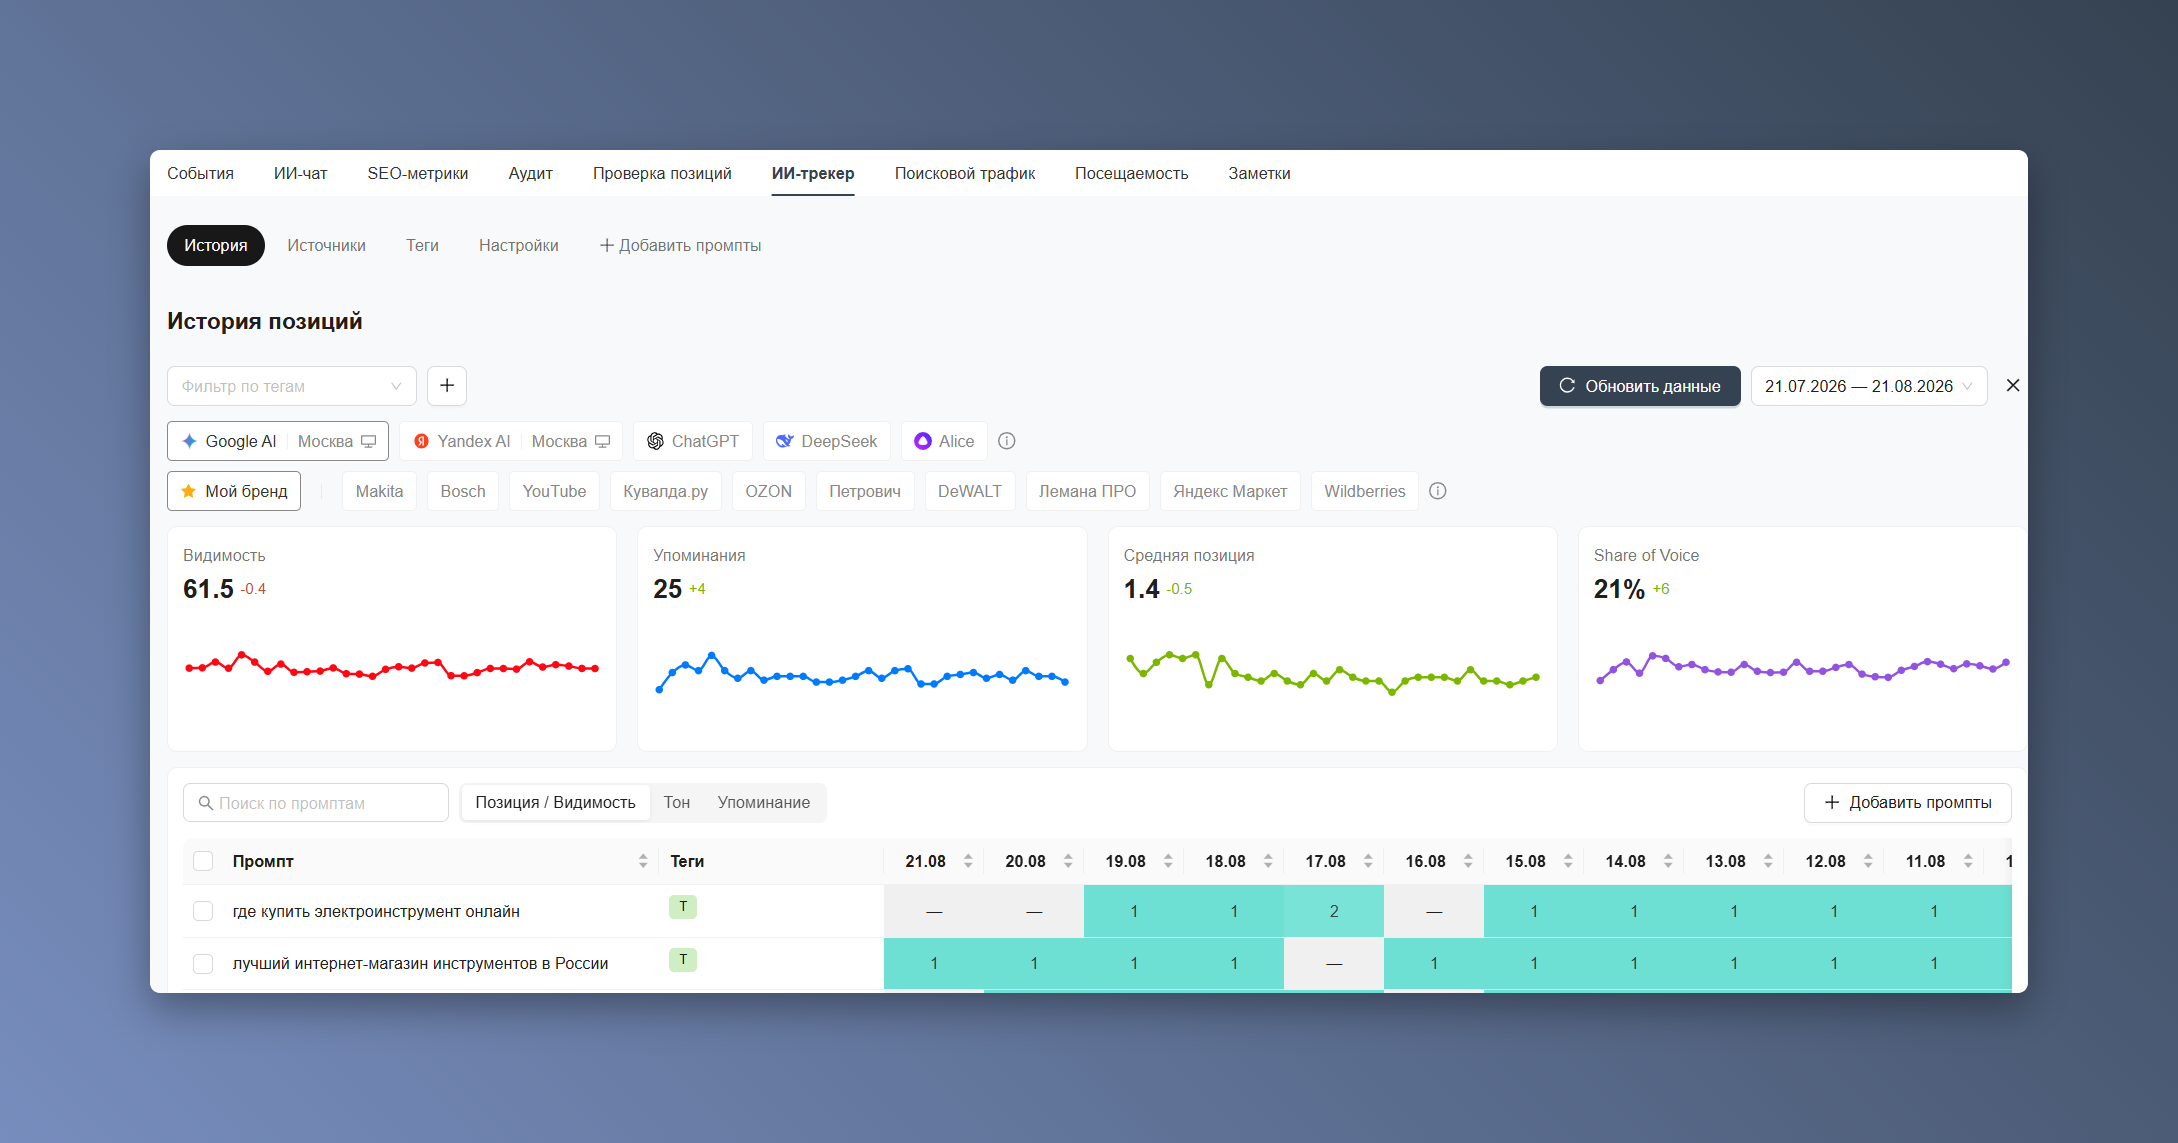Click the desktop icon in Google AI chip
Image resolution: width=2178 pixels, height=1143 pixels.
(x=369, y=441)
